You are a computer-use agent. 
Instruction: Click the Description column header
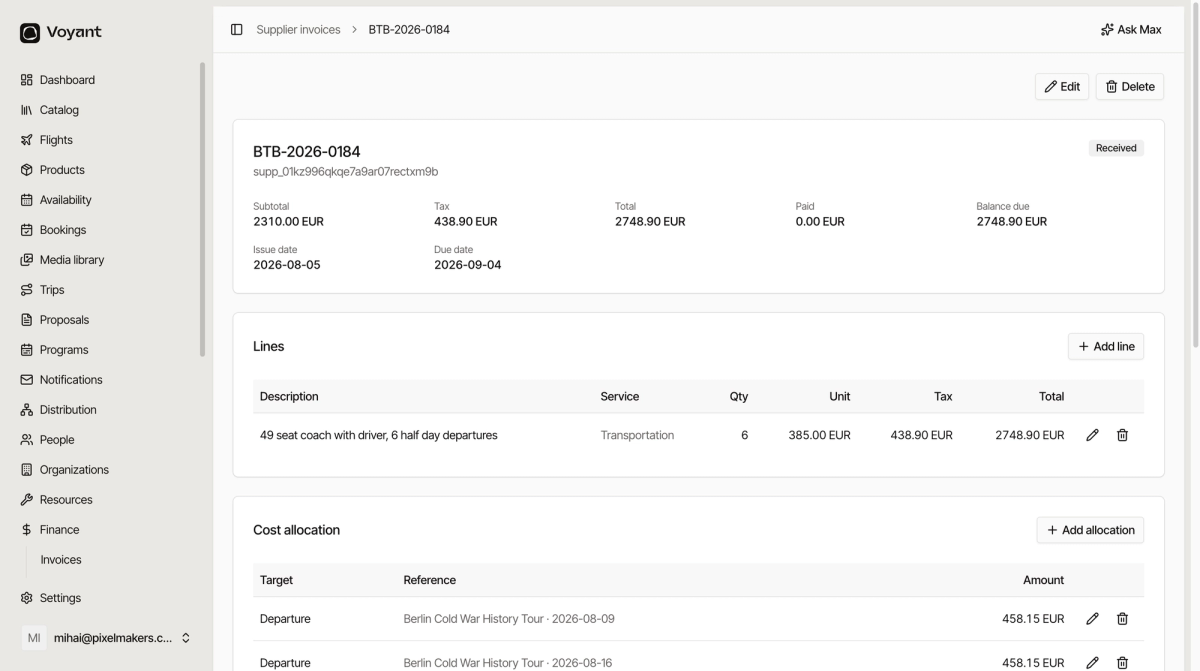pos(289,397)
